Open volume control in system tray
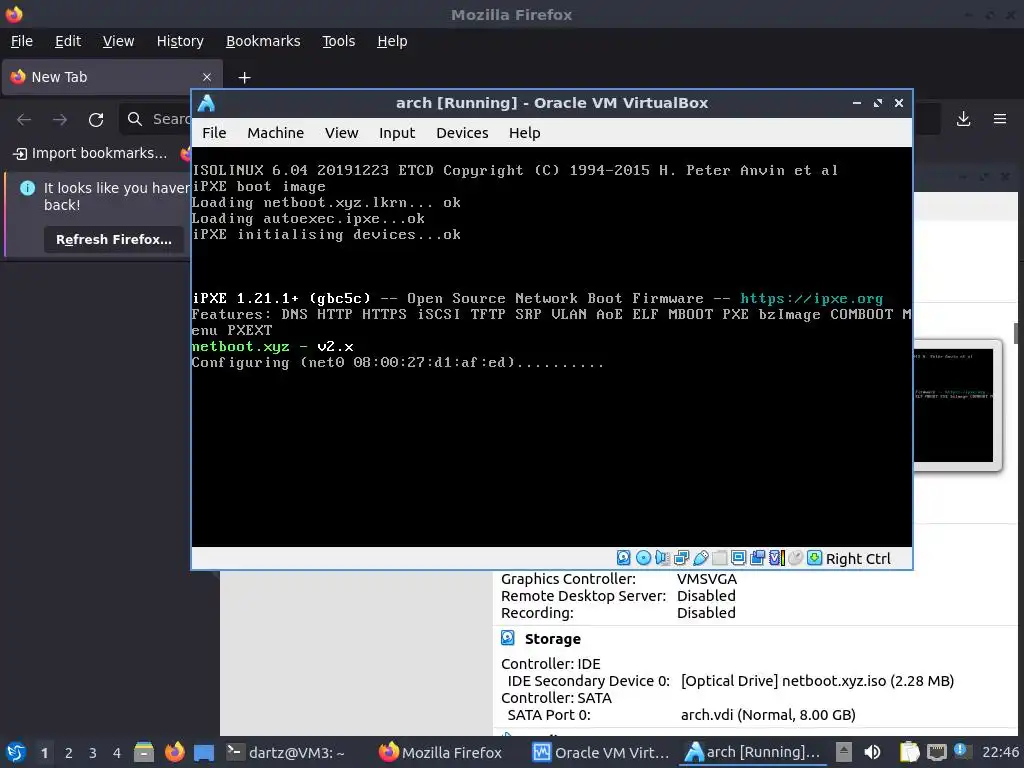Viewport: 1024px width, 768px height. pyautogui.click(x=872, y=752)
